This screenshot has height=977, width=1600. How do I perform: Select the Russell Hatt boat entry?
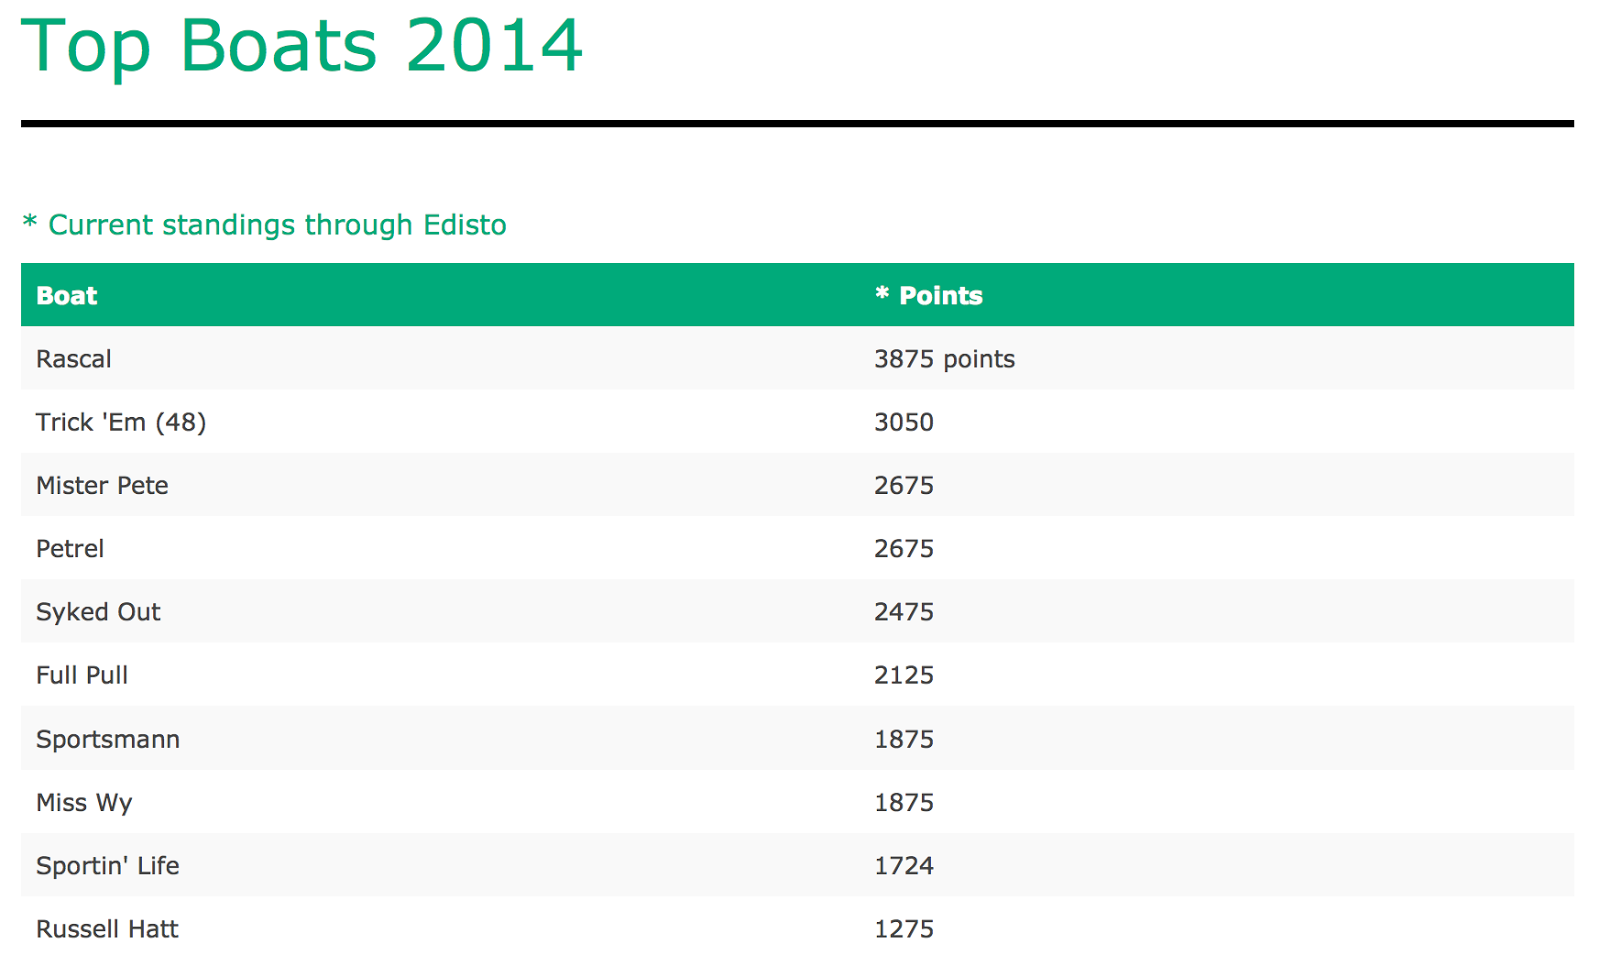coord(107,929)
